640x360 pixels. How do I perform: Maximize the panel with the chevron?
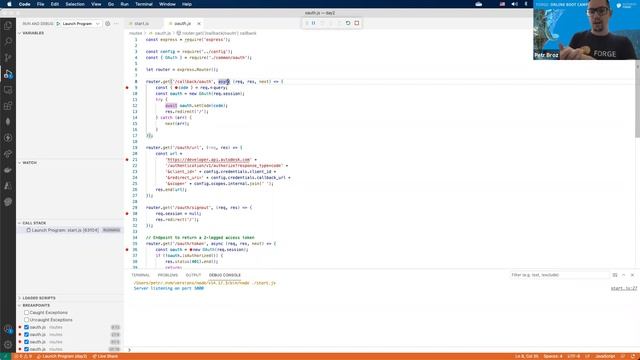(624, 275)
